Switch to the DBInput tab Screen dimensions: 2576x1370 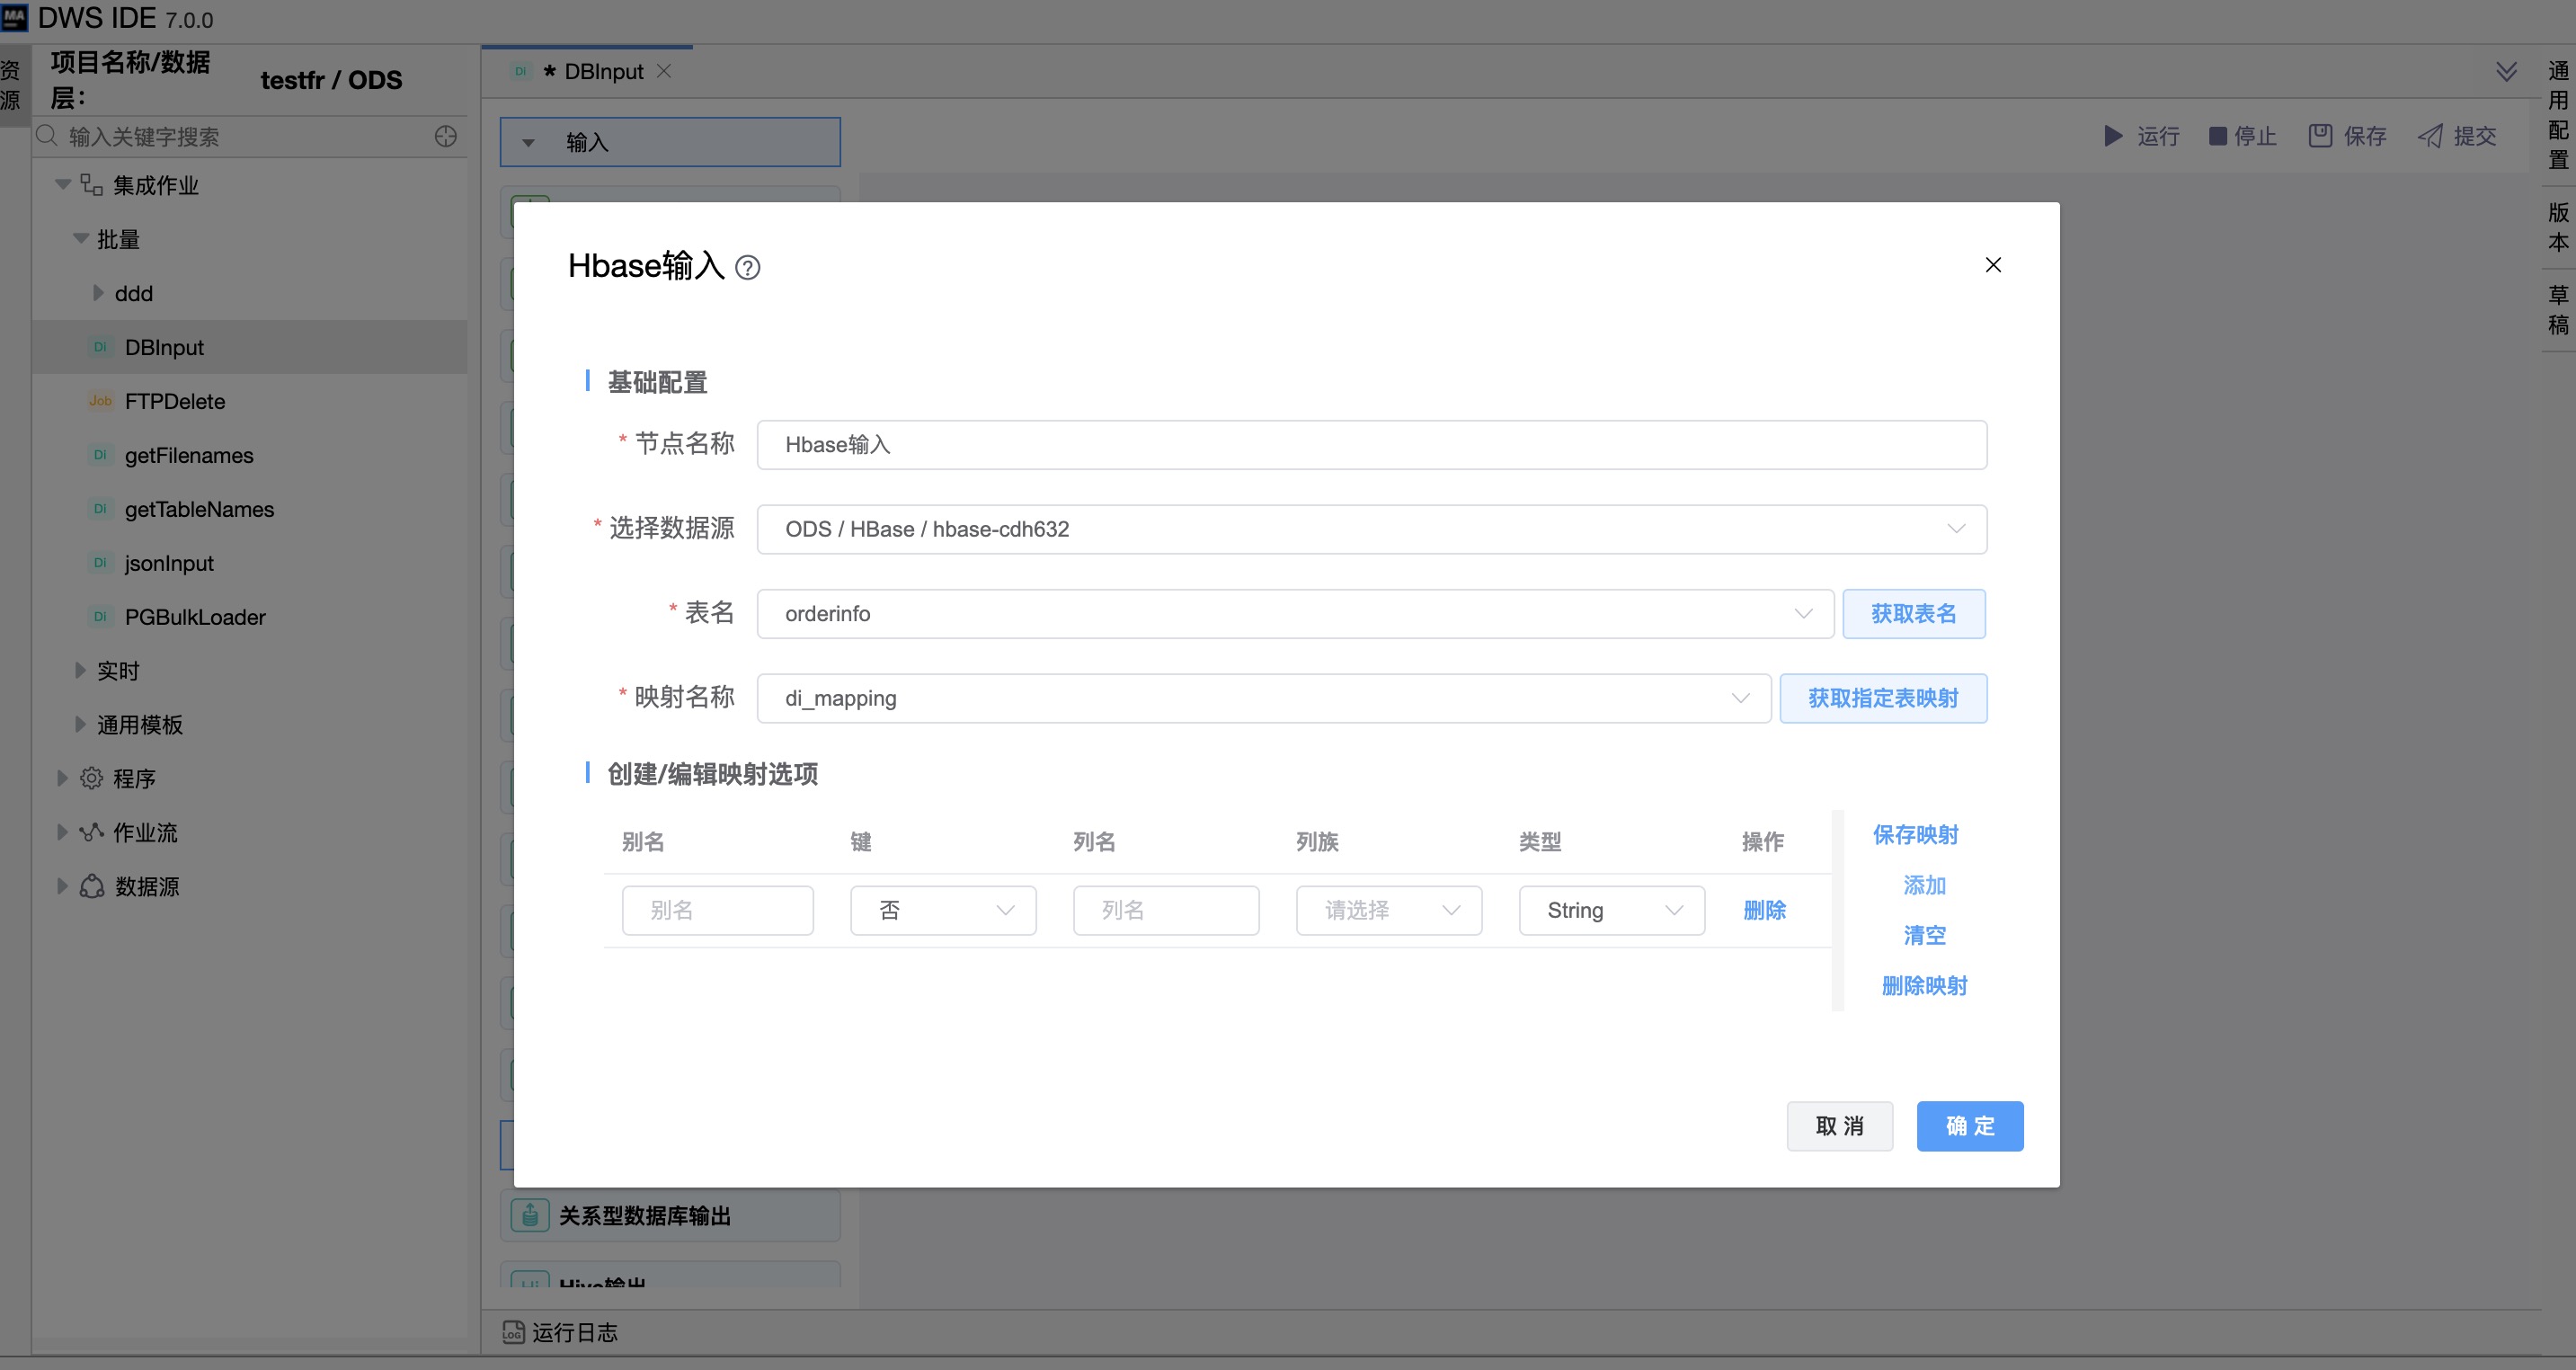(603, 72)
